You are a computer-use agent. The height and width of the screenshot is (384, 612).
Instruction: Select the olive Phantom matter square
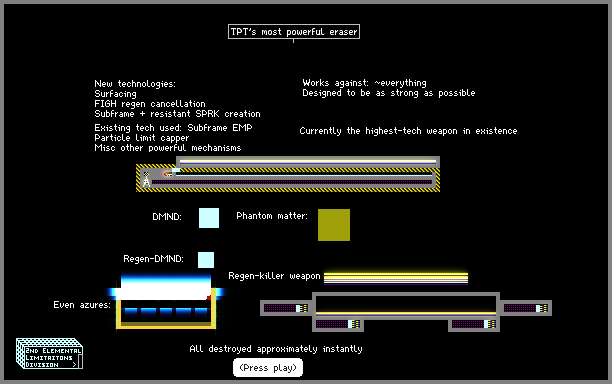334,225
